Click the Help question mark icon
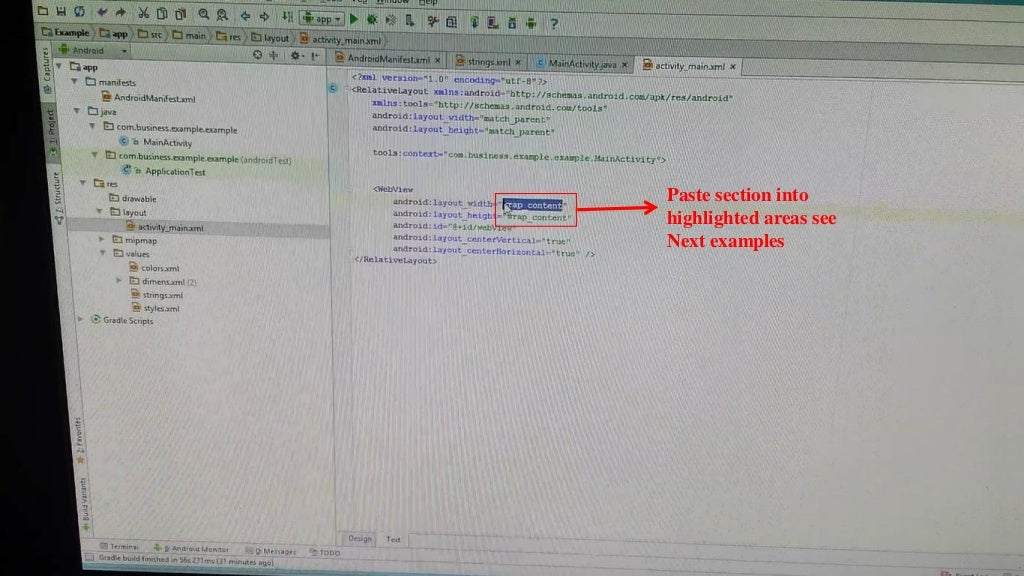The height and width of the screenshot is (576, 1024). point(554,25)
